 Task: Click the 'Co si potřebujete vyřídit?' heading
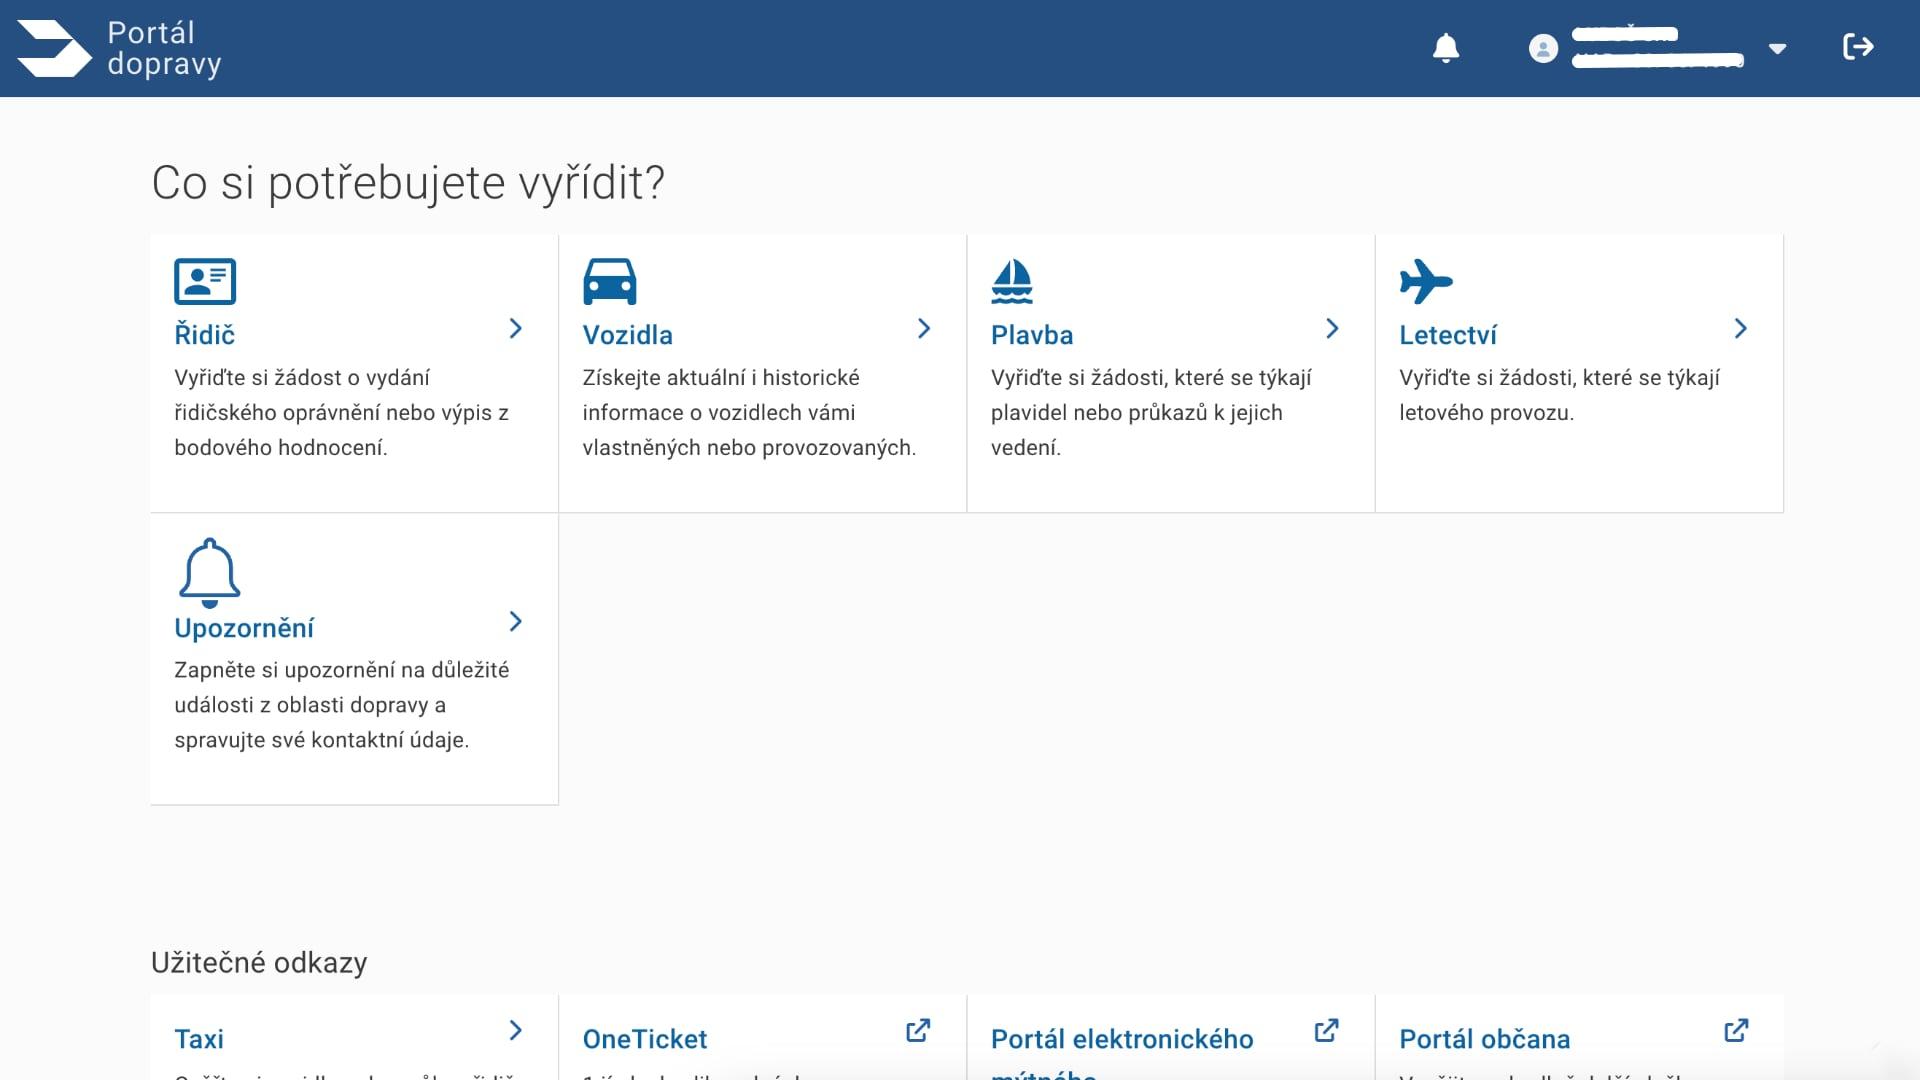pos(408,183)
